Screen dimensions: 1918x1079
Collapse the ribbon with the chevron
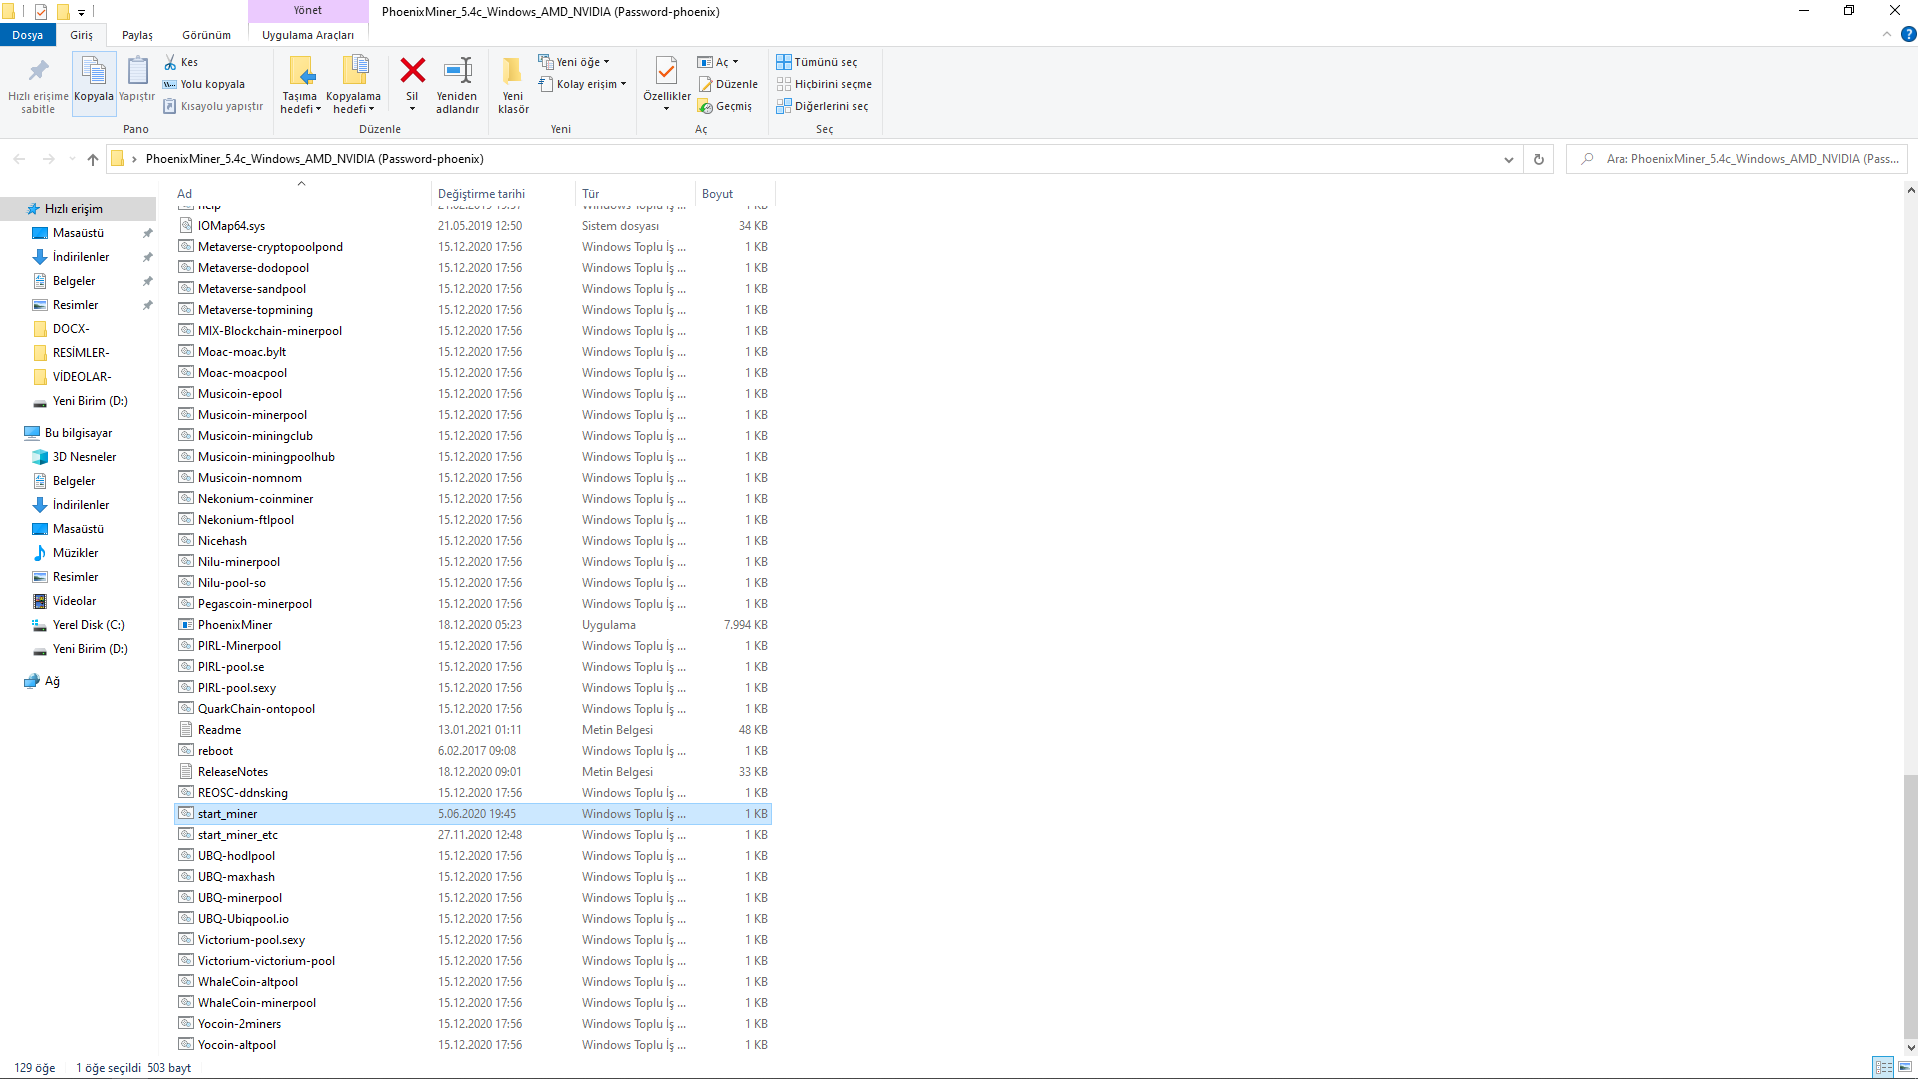click(x=1887, y=35)
